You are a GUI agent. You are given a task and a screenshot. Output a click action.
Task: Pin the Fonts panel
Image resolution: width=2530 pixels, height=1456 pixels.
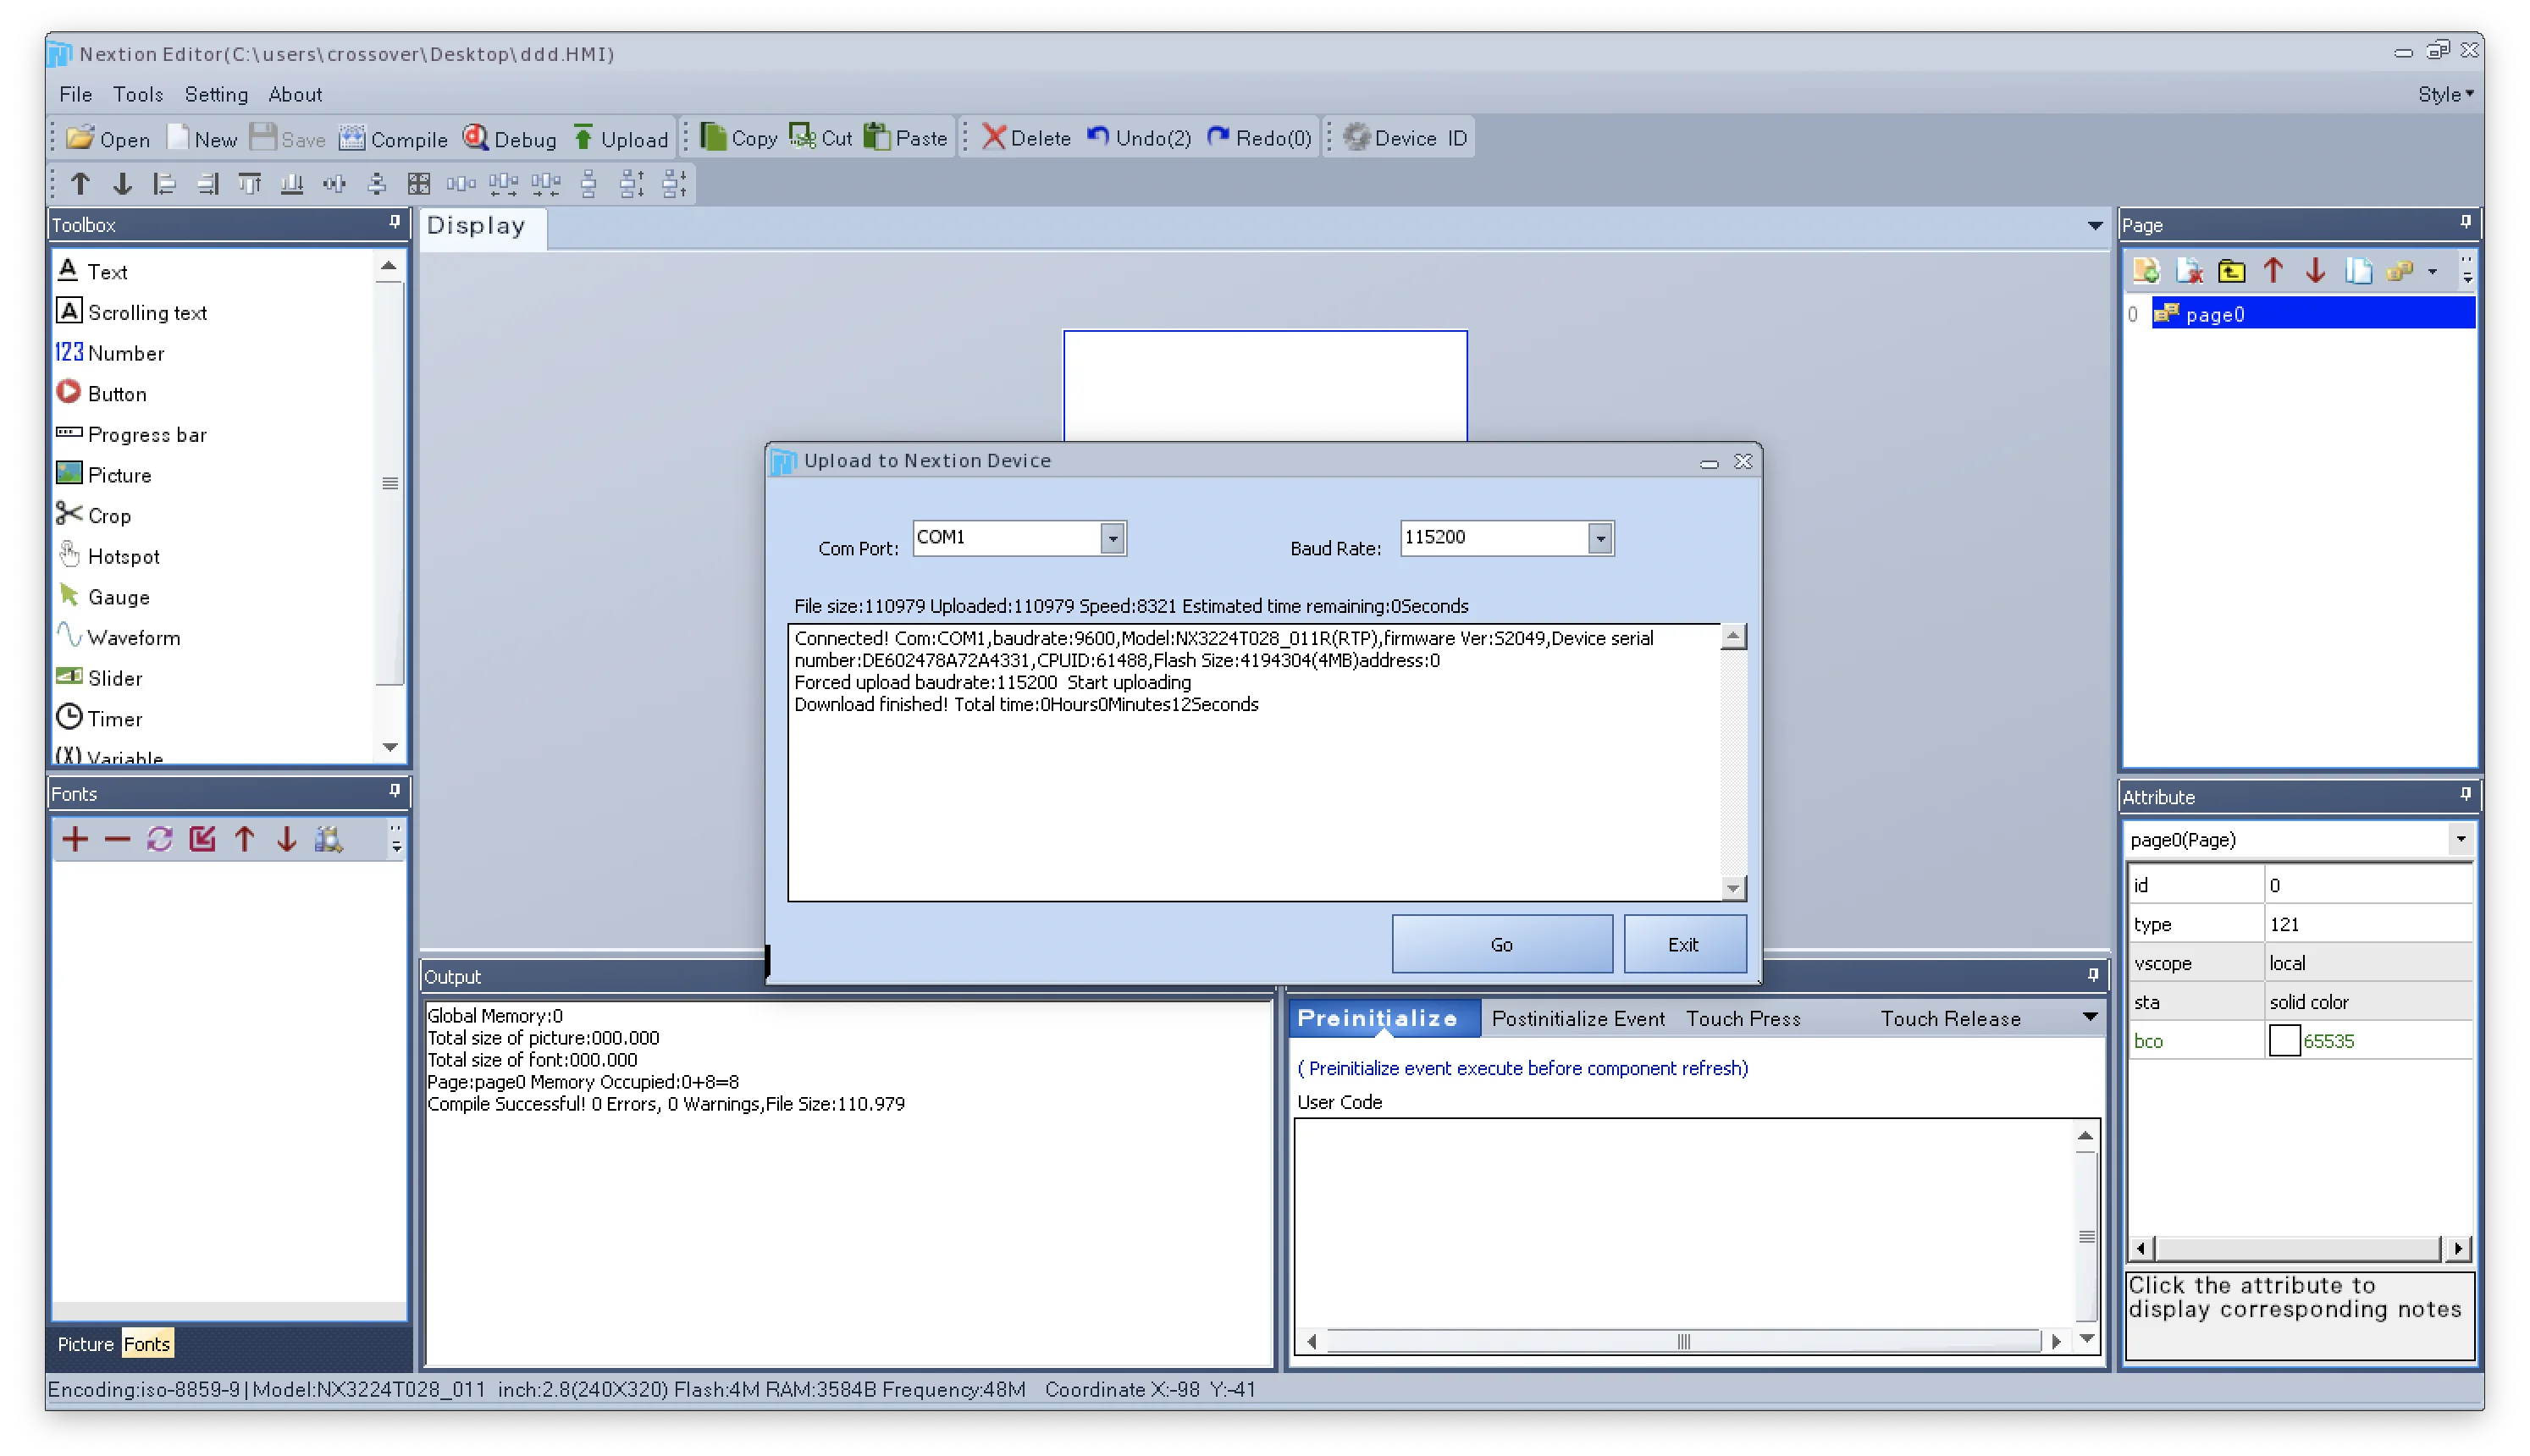tap(394, 791)
